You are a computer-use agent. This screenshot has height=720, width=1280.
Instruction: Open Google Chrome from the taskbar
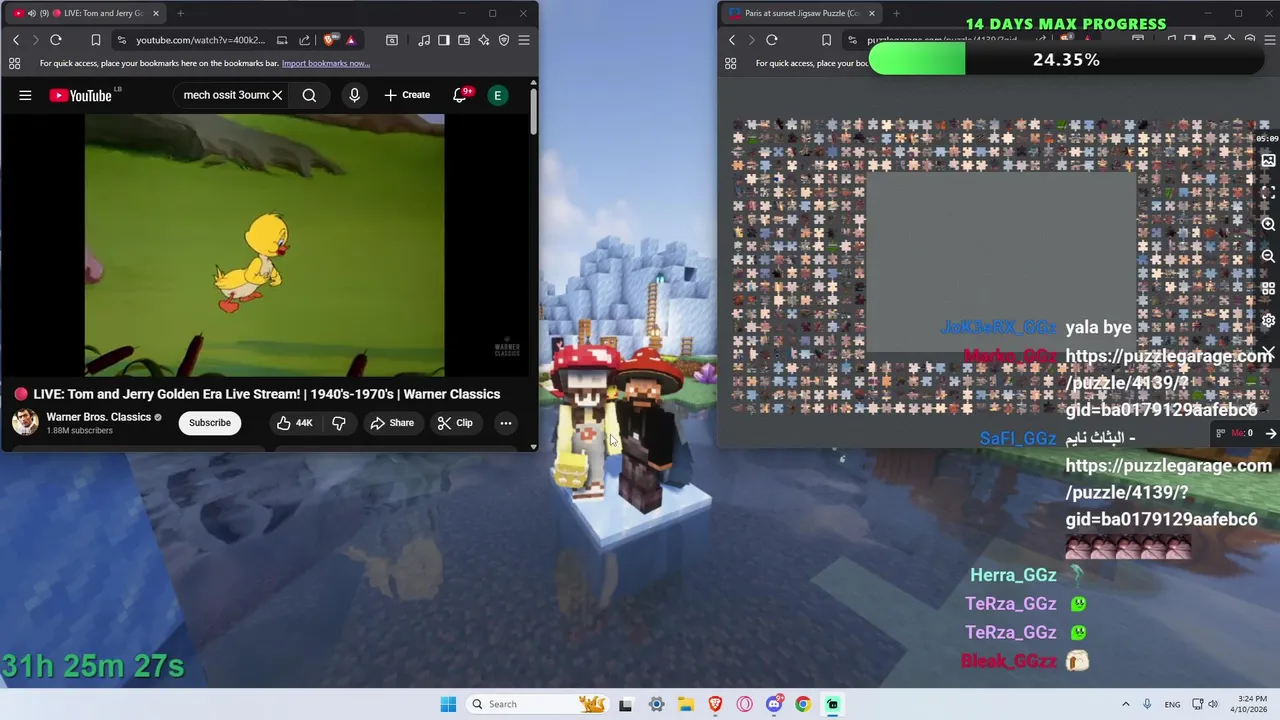(x=803, y=704)
